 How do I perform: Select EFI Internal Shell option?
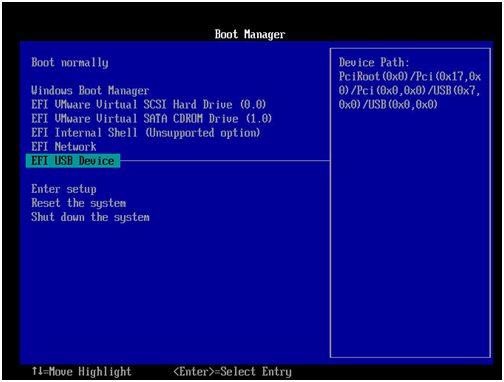pyautogui.click(x=145, y=133)
